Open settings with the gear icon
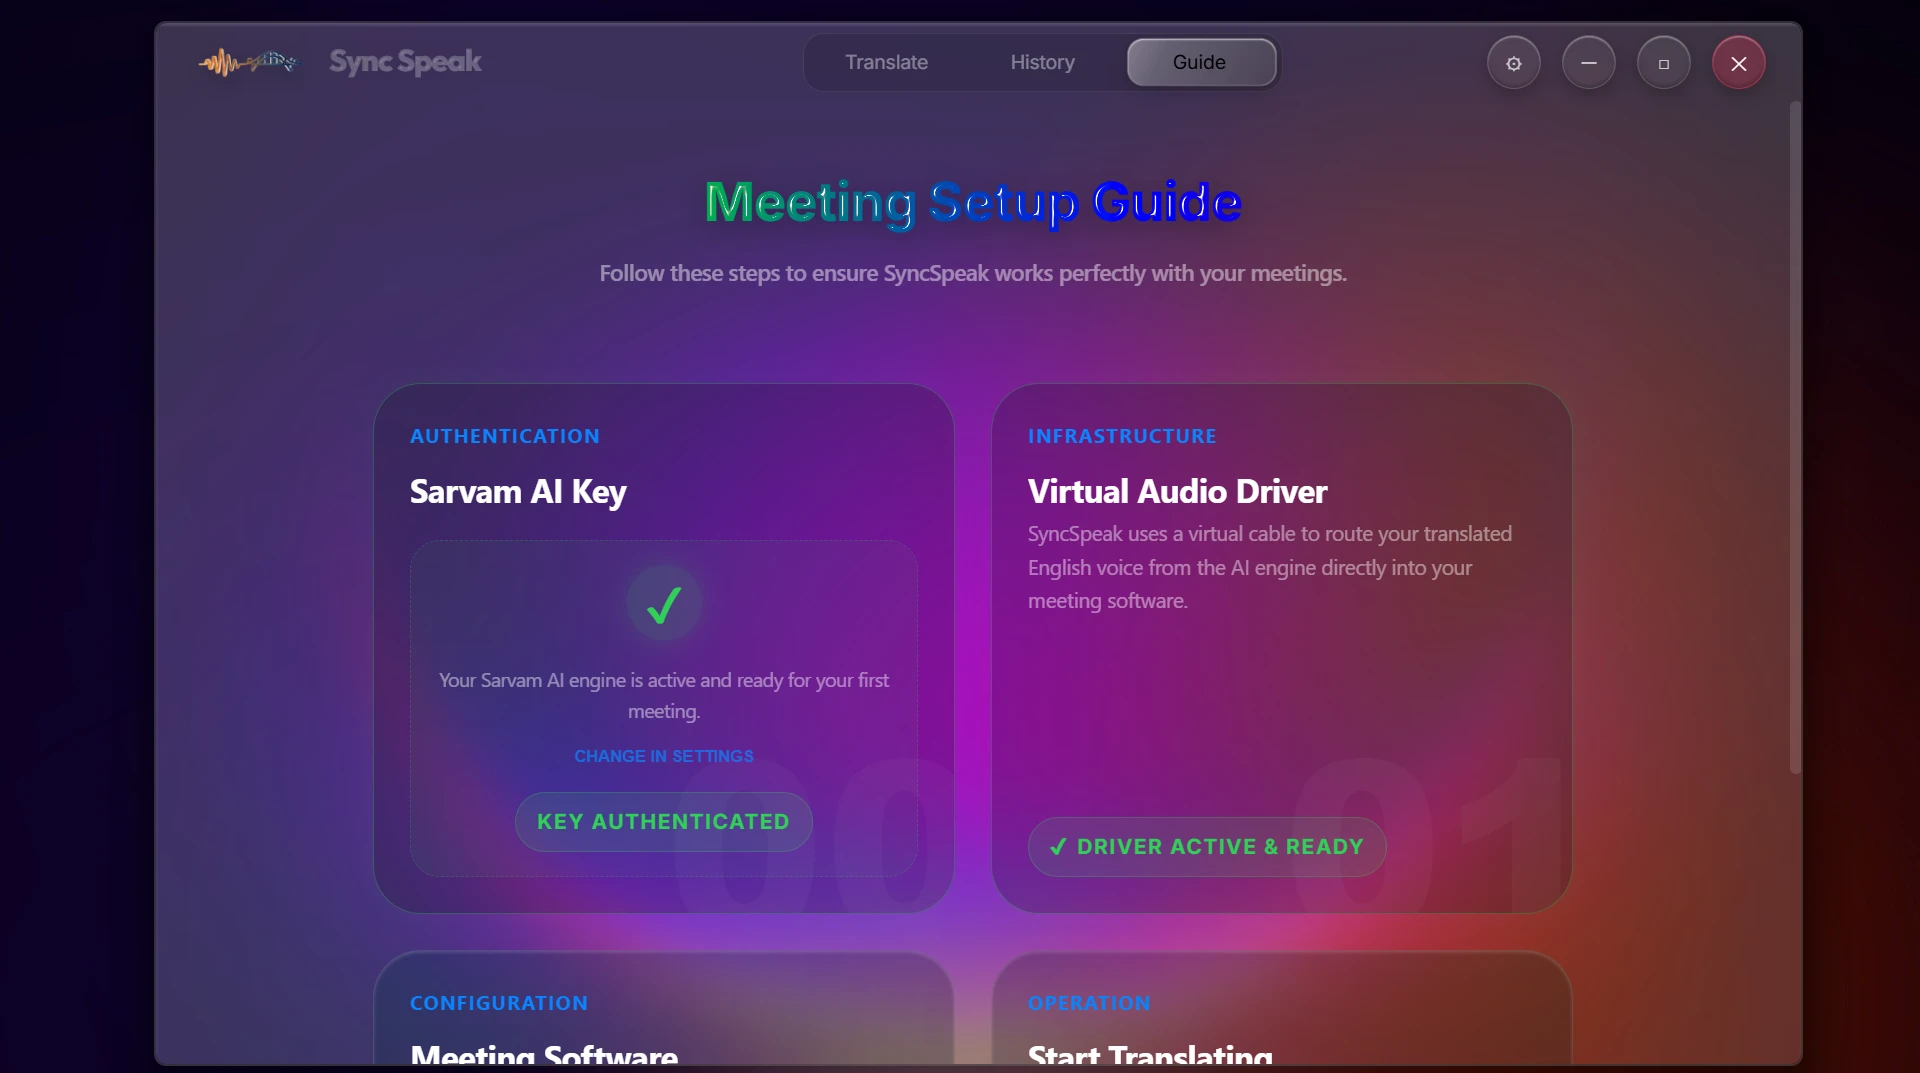This screenshot has width=1920, height=1073. tap(1514, 63)
